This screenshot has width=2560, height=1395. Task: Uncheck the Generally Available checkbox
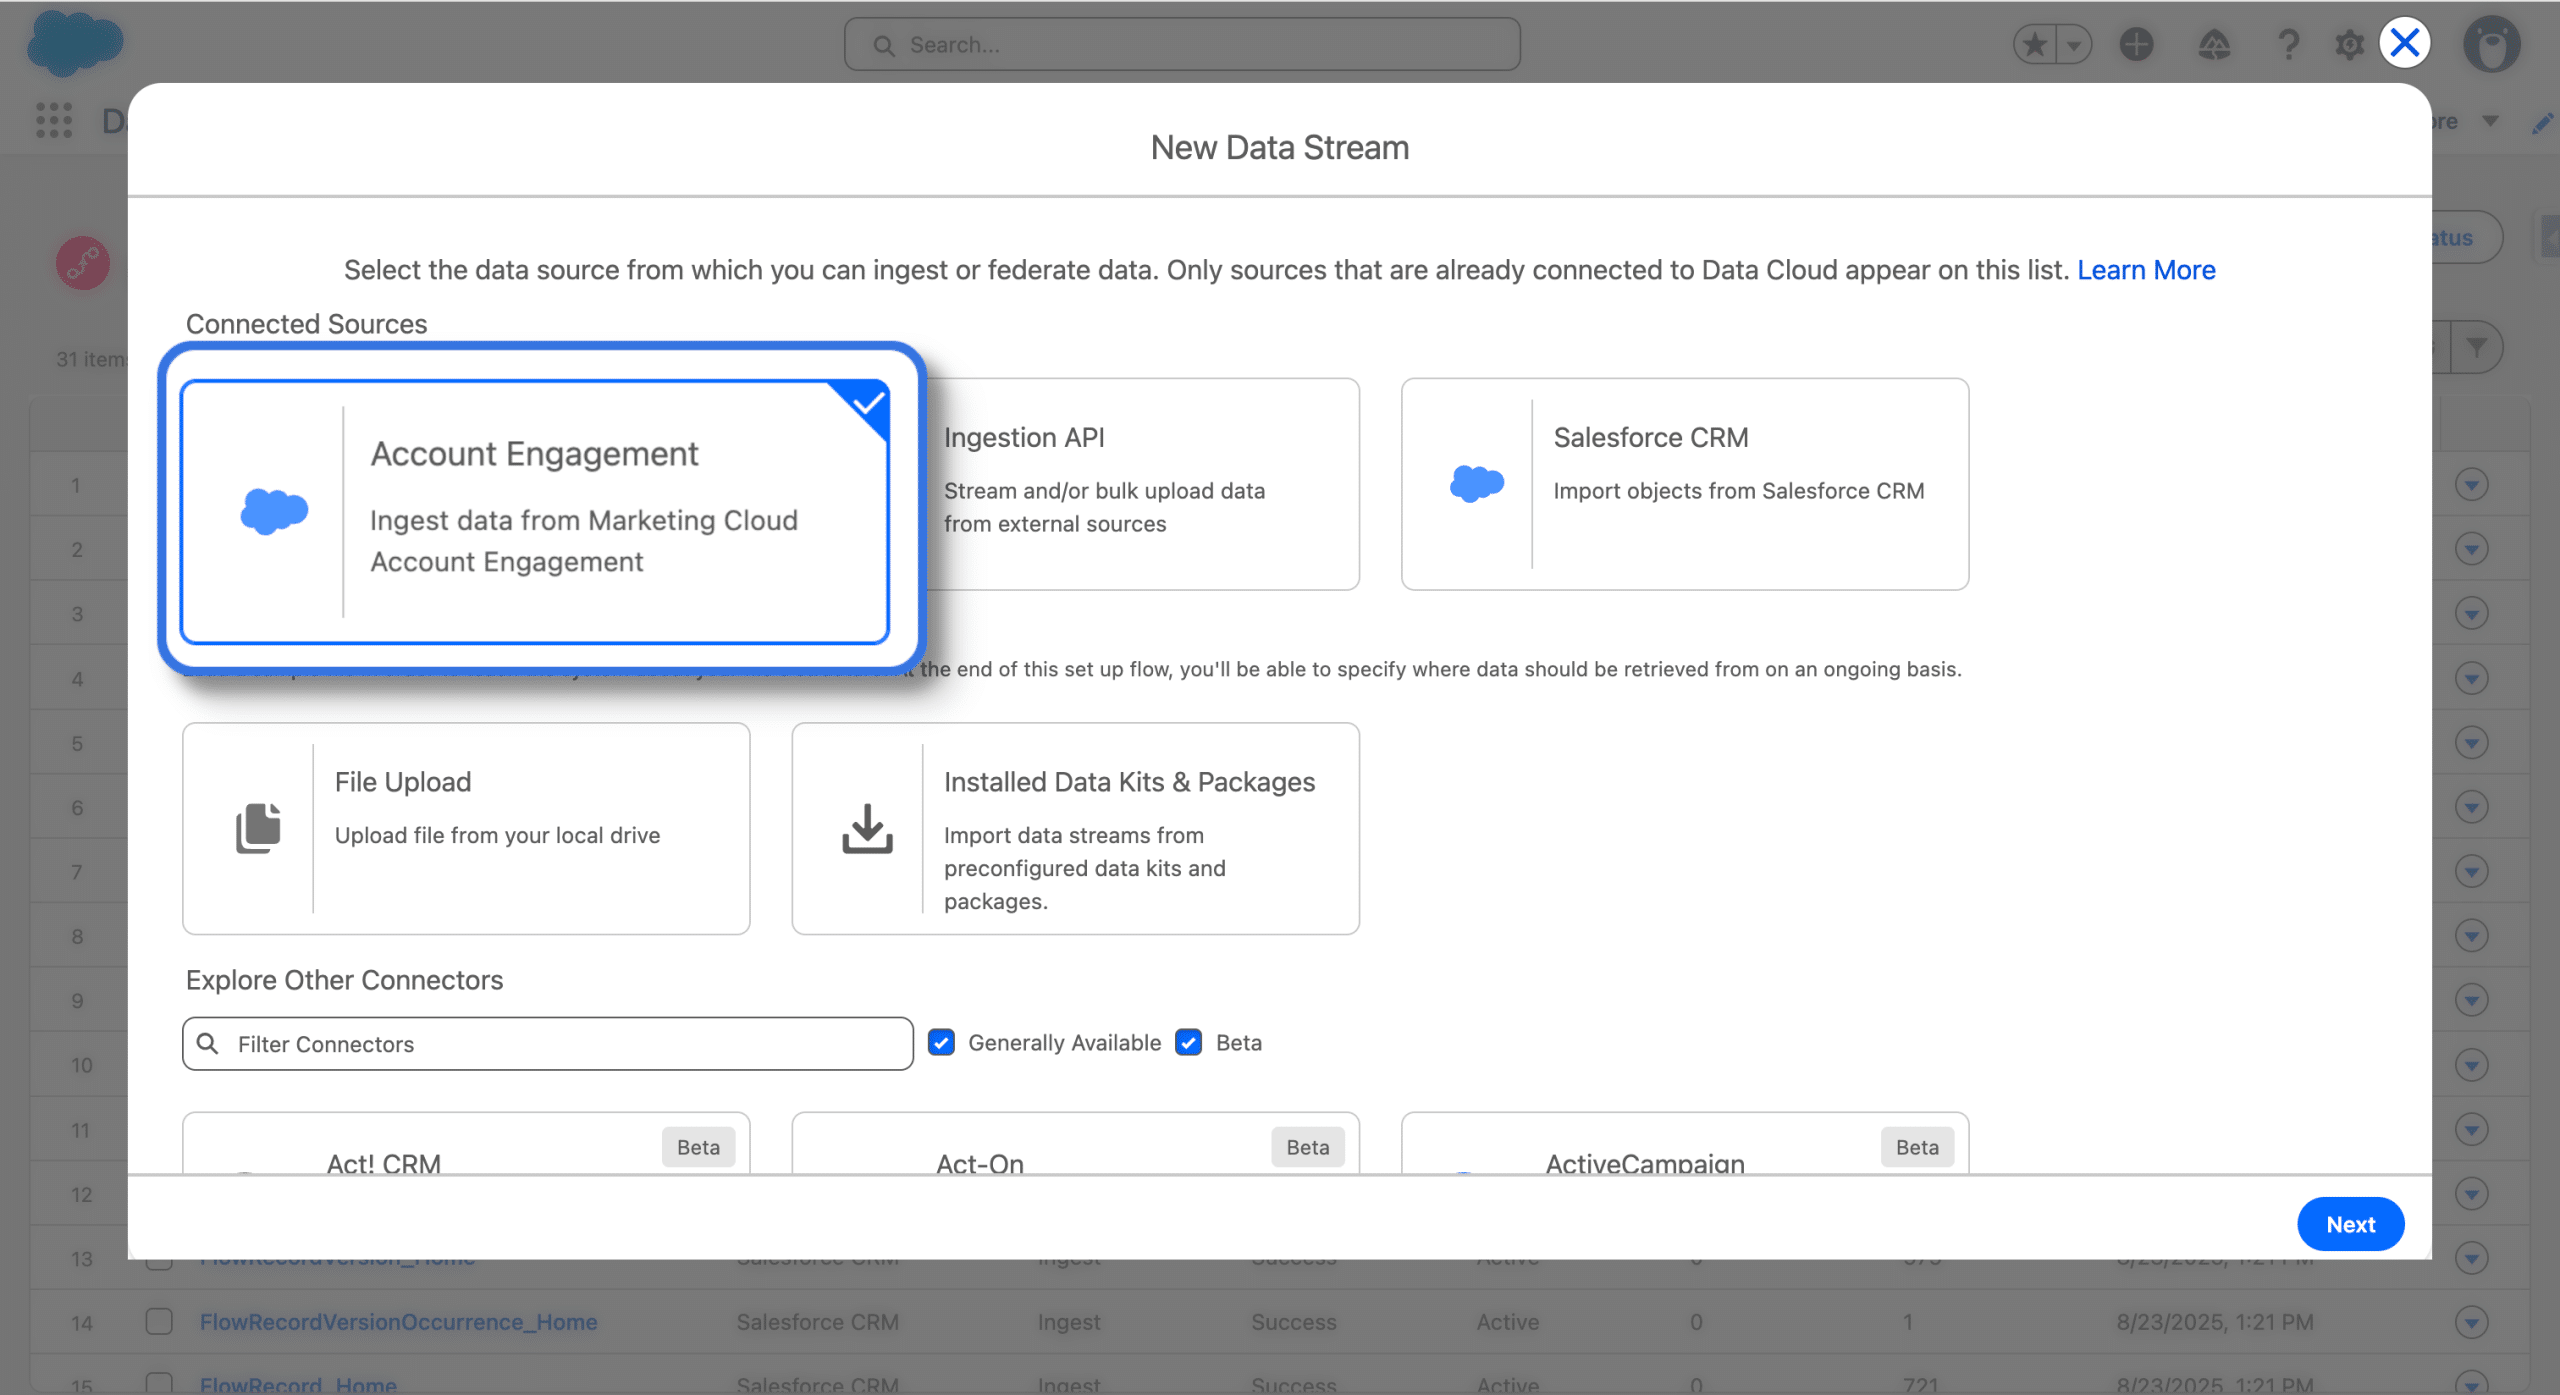click(x=941, y=1042)
